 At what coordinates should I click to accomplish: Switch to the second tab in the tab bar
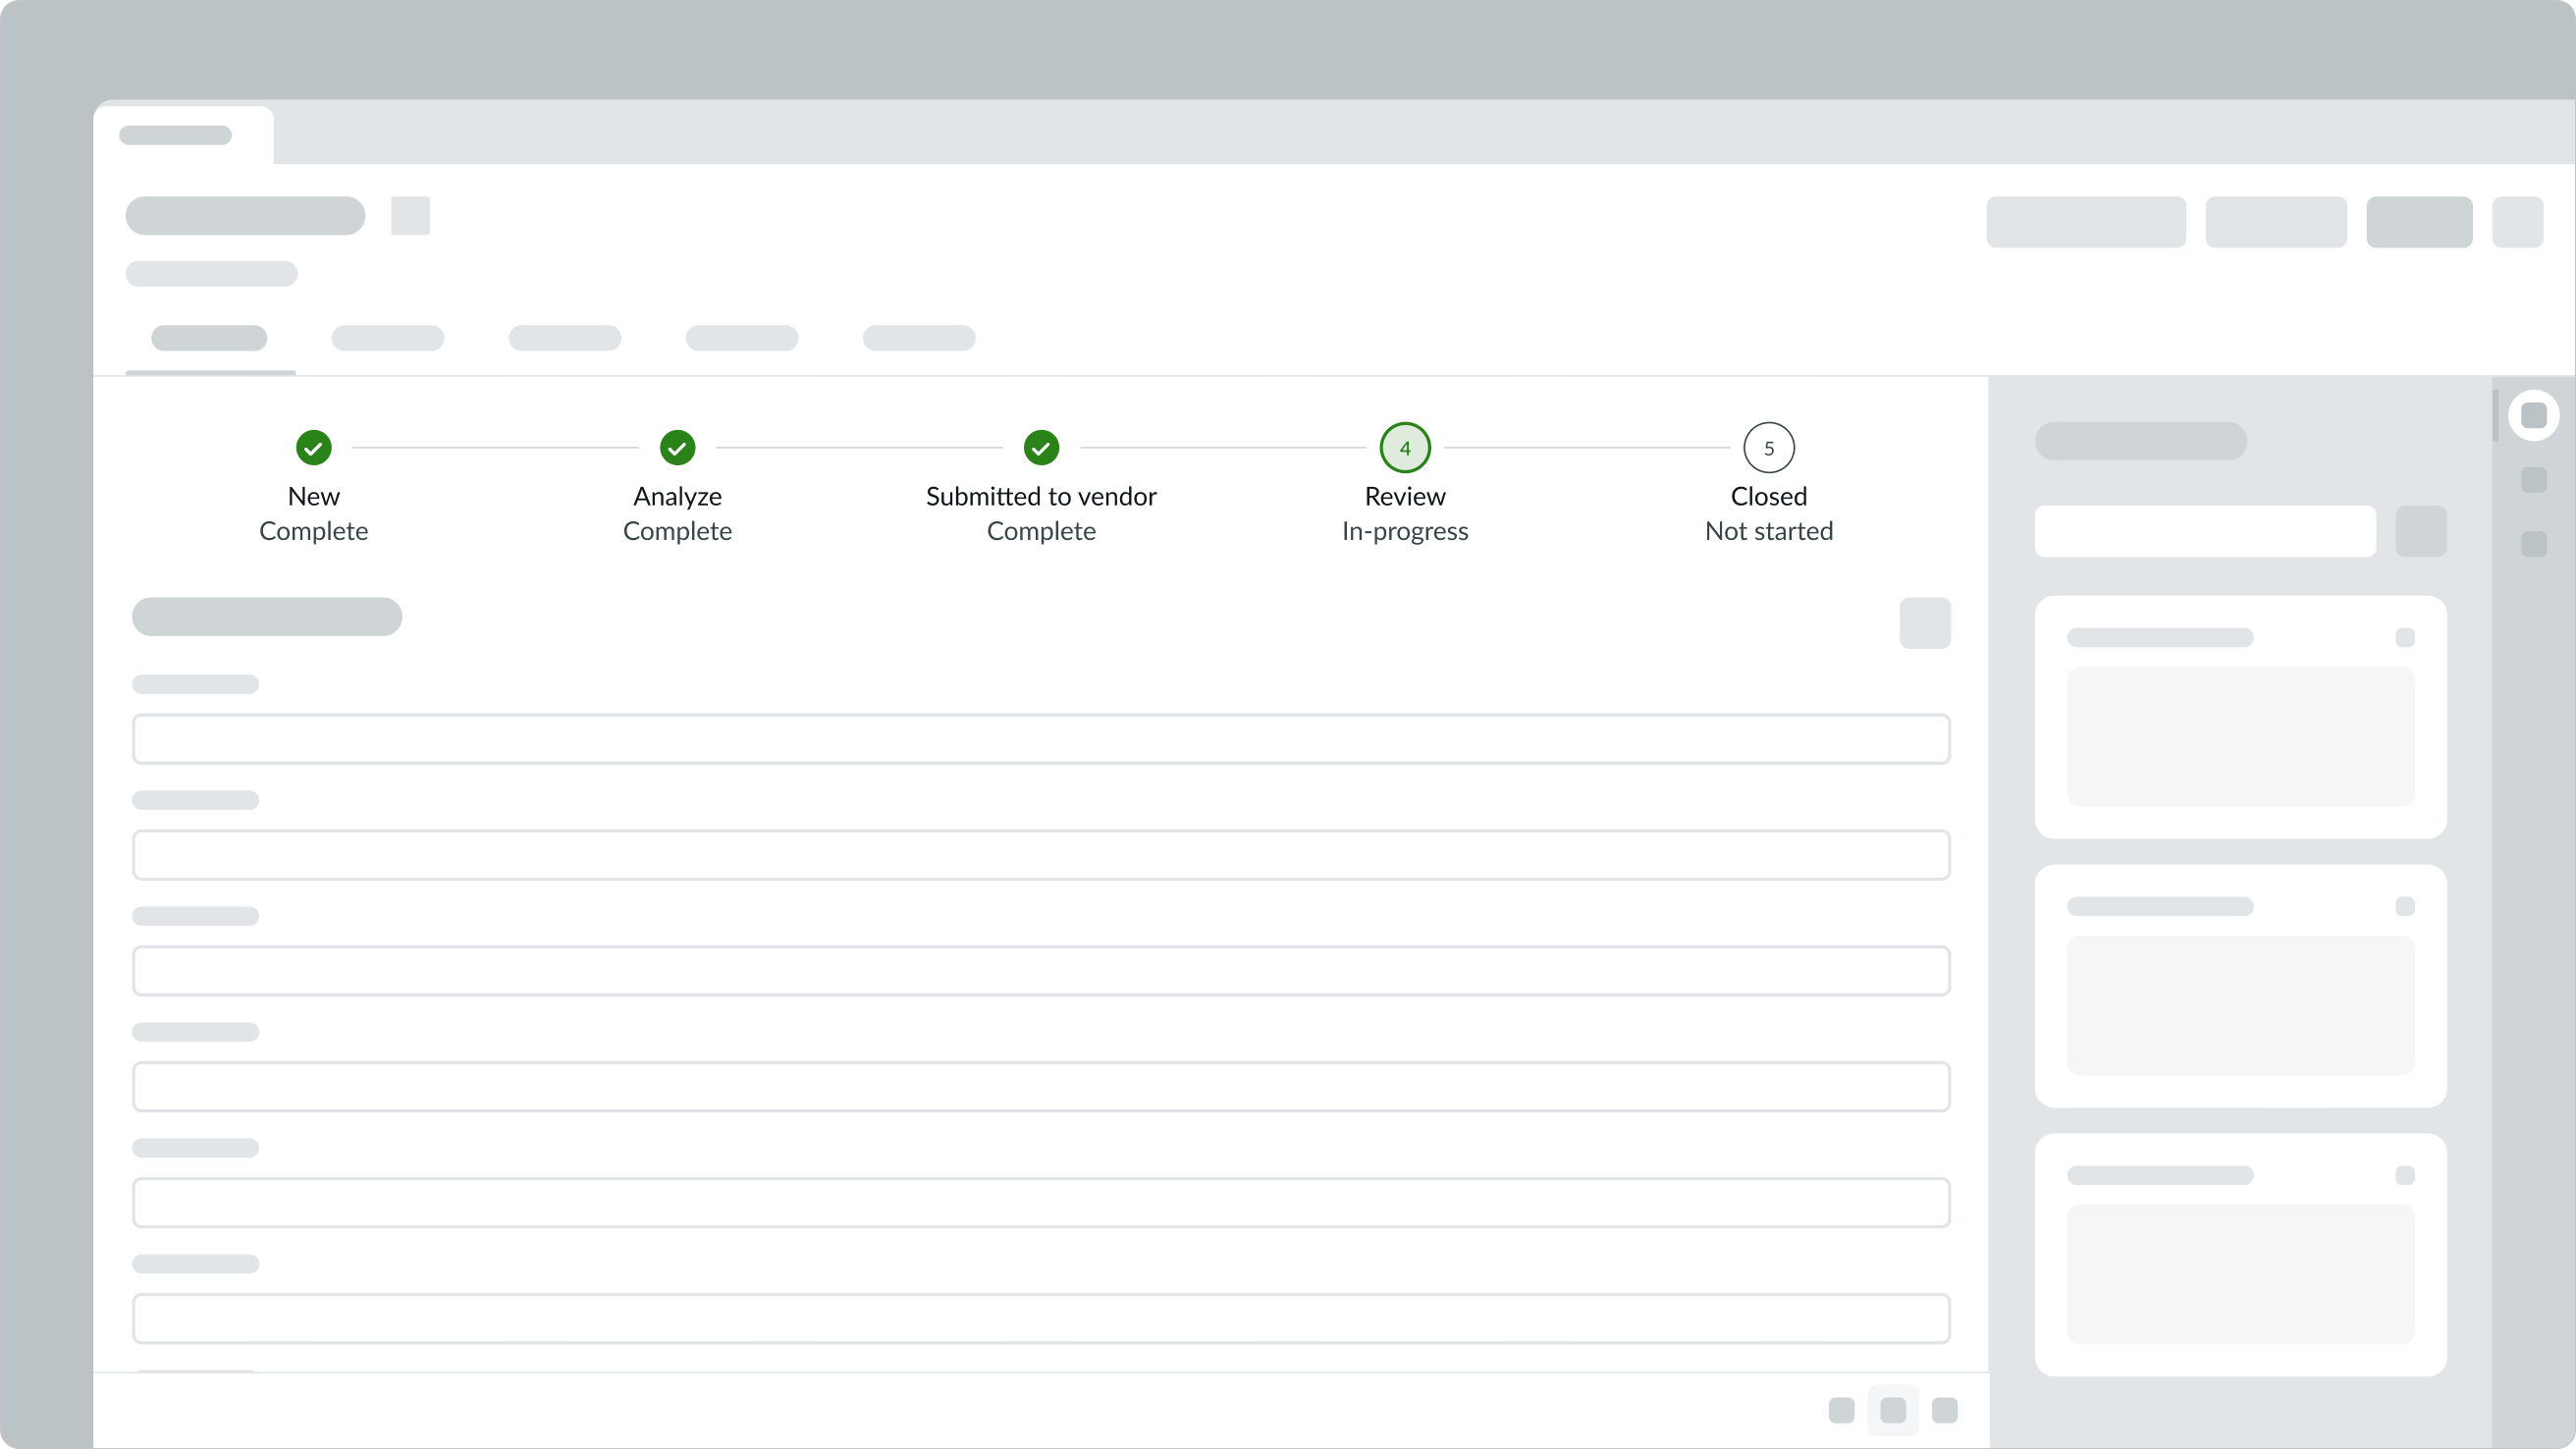coord(388,340)
